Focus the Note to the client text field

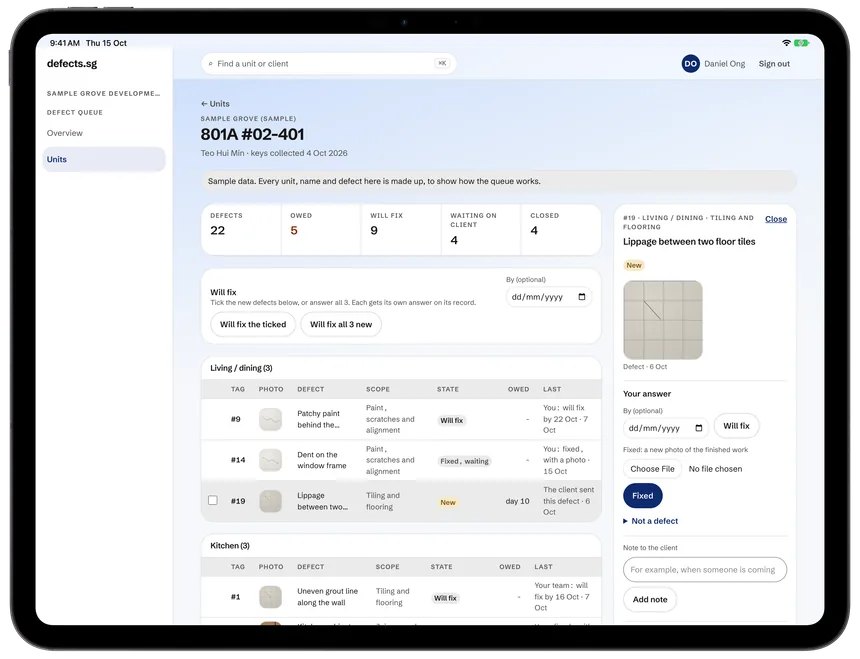[705, 570]
